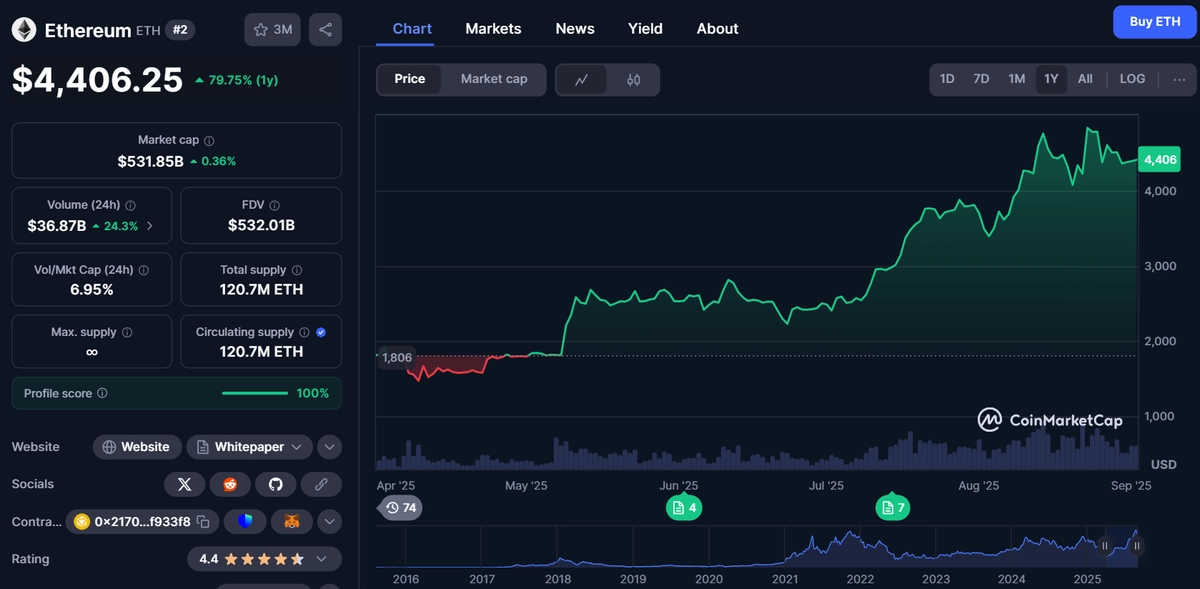1200x589 pixels.
Task: Set chart range to All
Action: coord(1085,79)
